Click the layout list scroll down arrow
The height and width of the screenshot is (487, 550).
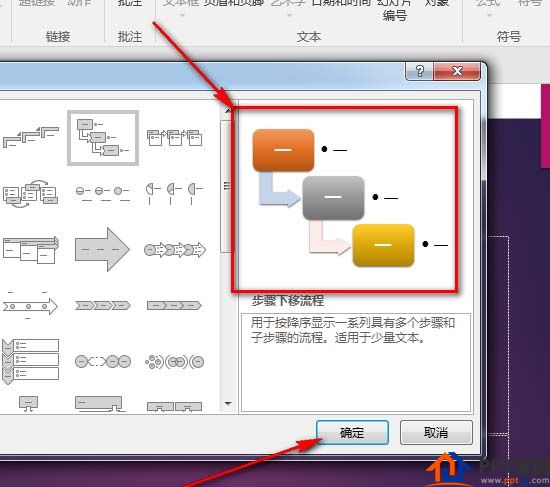coord(228,404)
